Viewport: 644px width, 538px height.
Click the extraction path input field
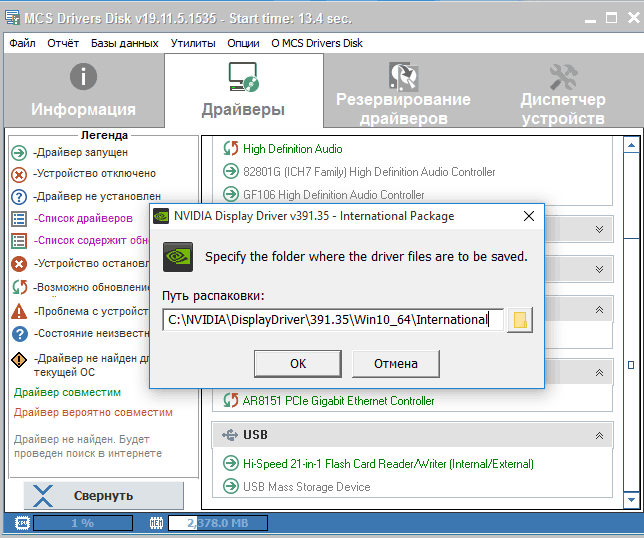point(333,320)
